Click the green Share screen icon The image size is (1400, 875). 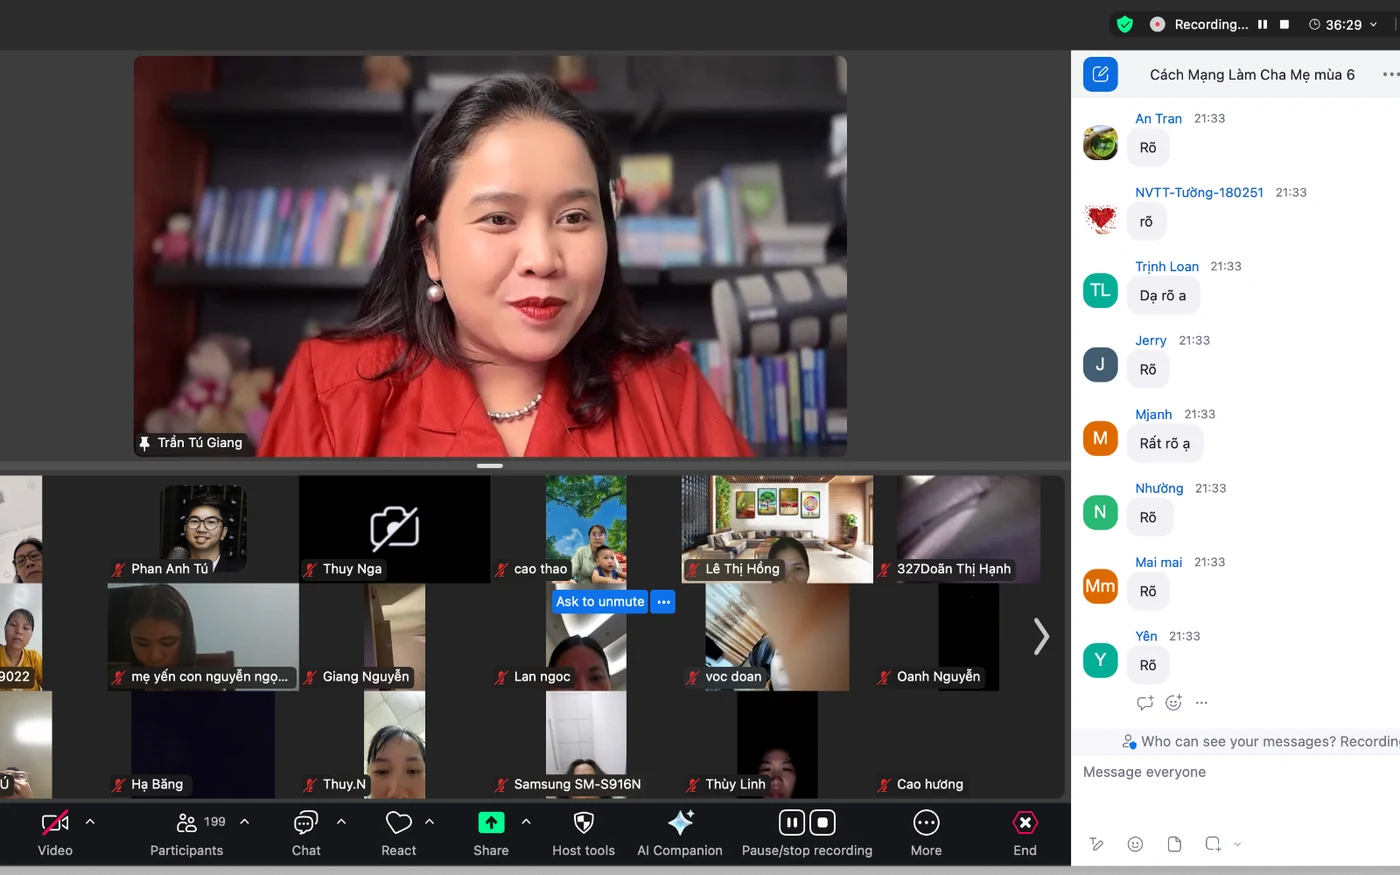coord(491,822)
